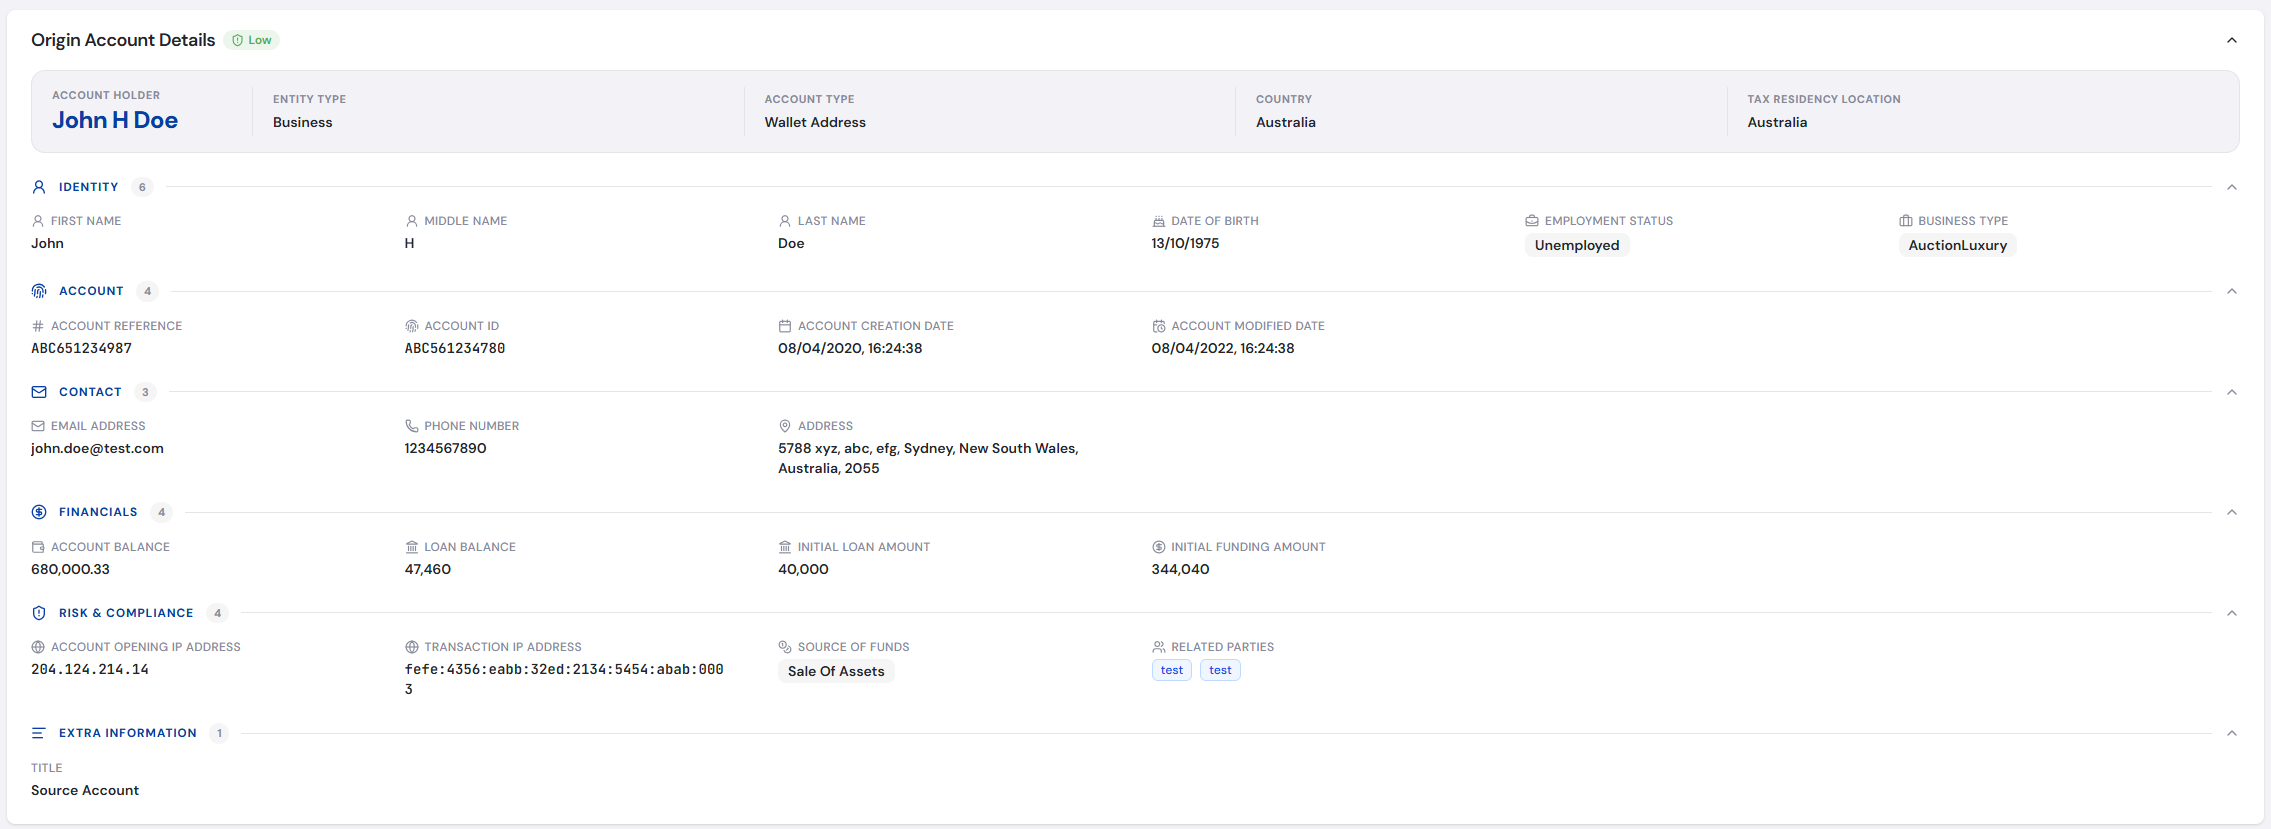Click the Loan Balance bank icon
The height and width of the screenshot is (829, 2271).
[x=412, y=547]
